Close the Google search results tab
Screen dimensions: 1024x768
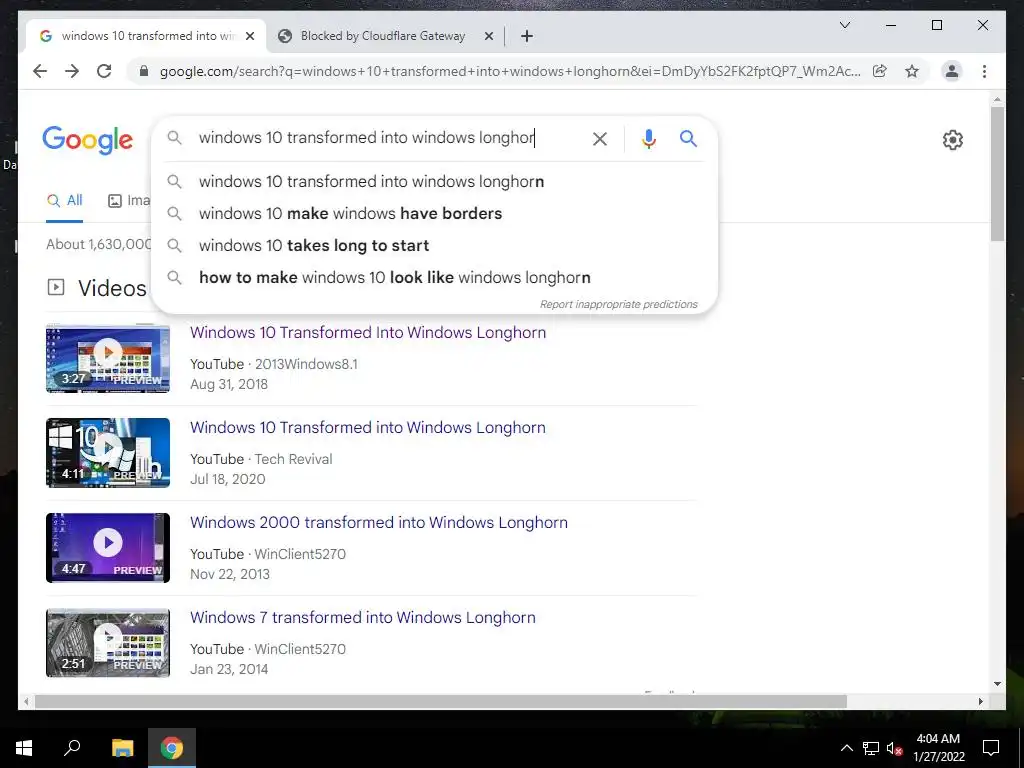[249, 36]
